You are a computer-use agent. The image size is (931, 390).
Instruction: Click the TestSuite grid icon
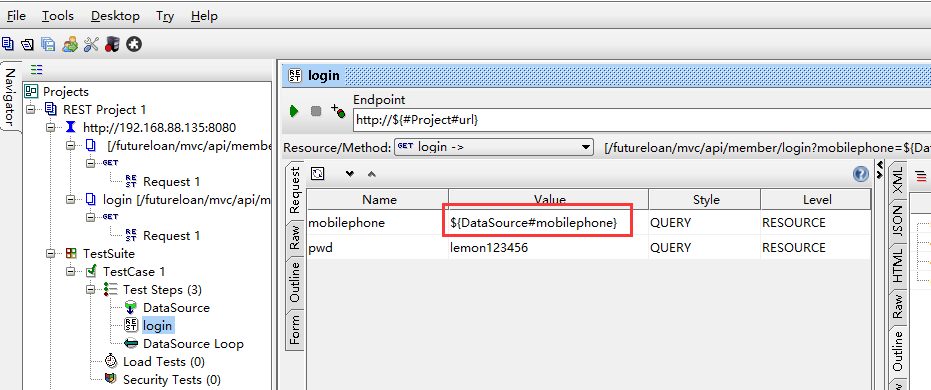(71, 253)
